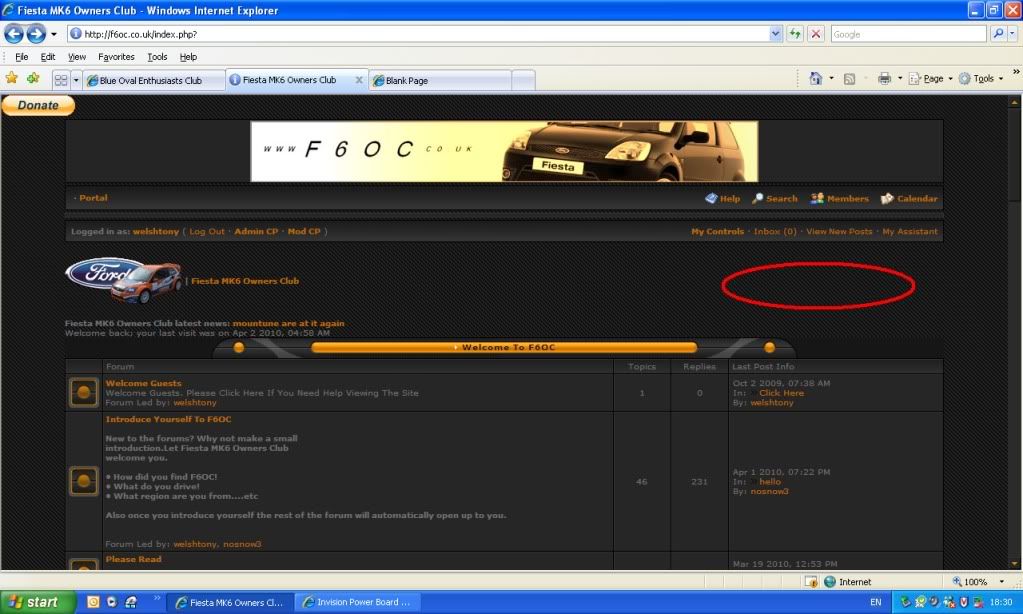
Task: Click the Stop loading icon
Action: point(816,34)
